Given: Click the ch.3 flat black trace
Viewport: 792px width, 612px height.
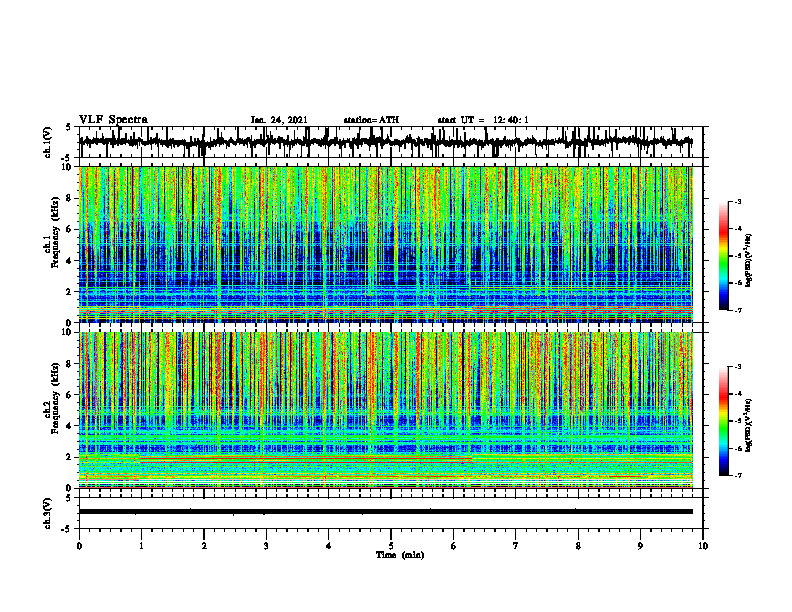Looking at the screenshot, I should point(385,512).
